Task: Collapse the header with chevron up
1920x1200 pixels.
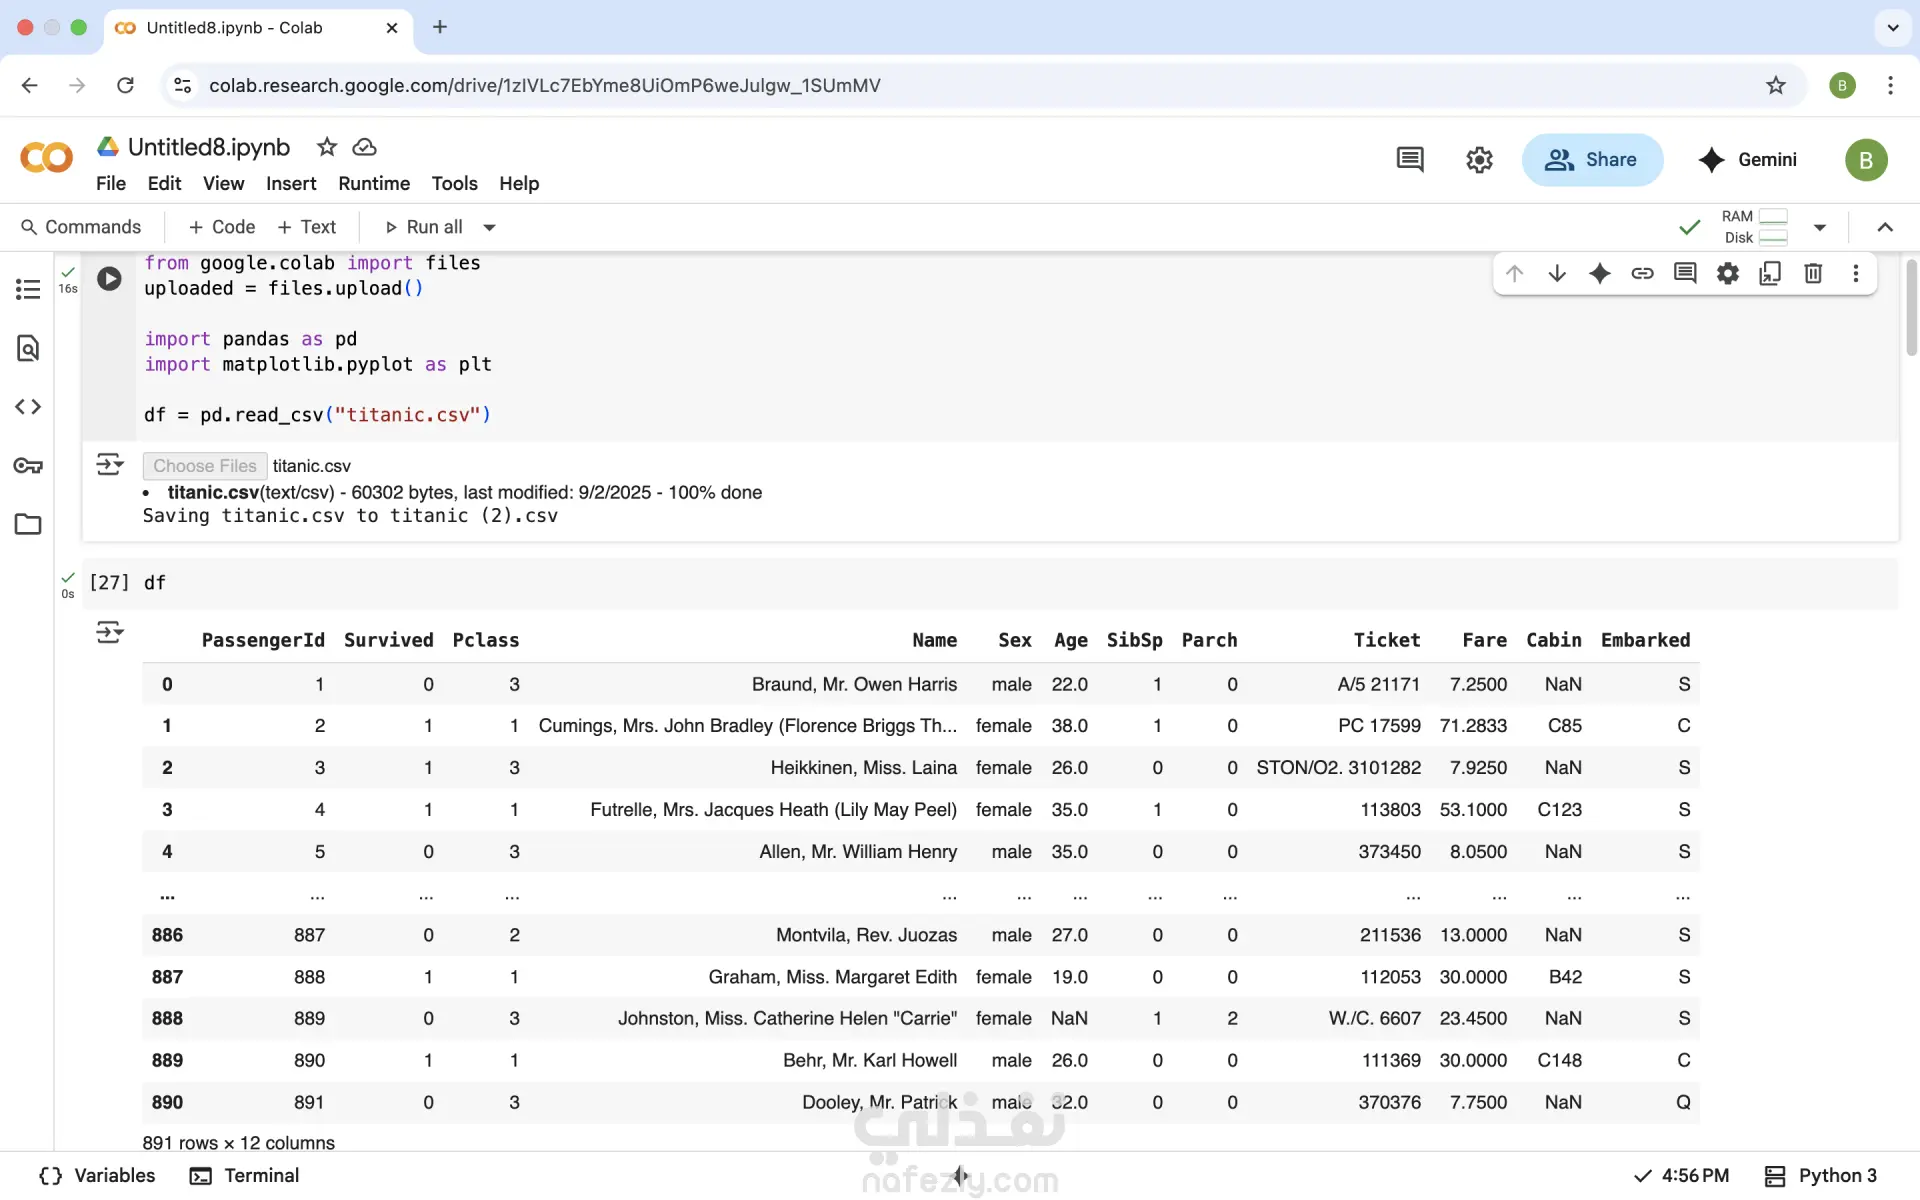Action: click(x=1885, y=228)
